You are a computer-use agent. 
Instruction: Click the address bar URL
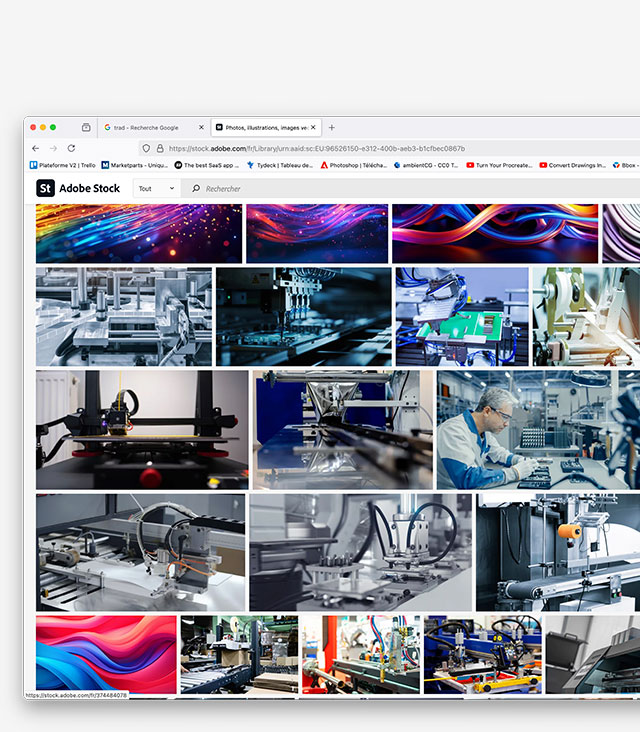coord(317,148)
